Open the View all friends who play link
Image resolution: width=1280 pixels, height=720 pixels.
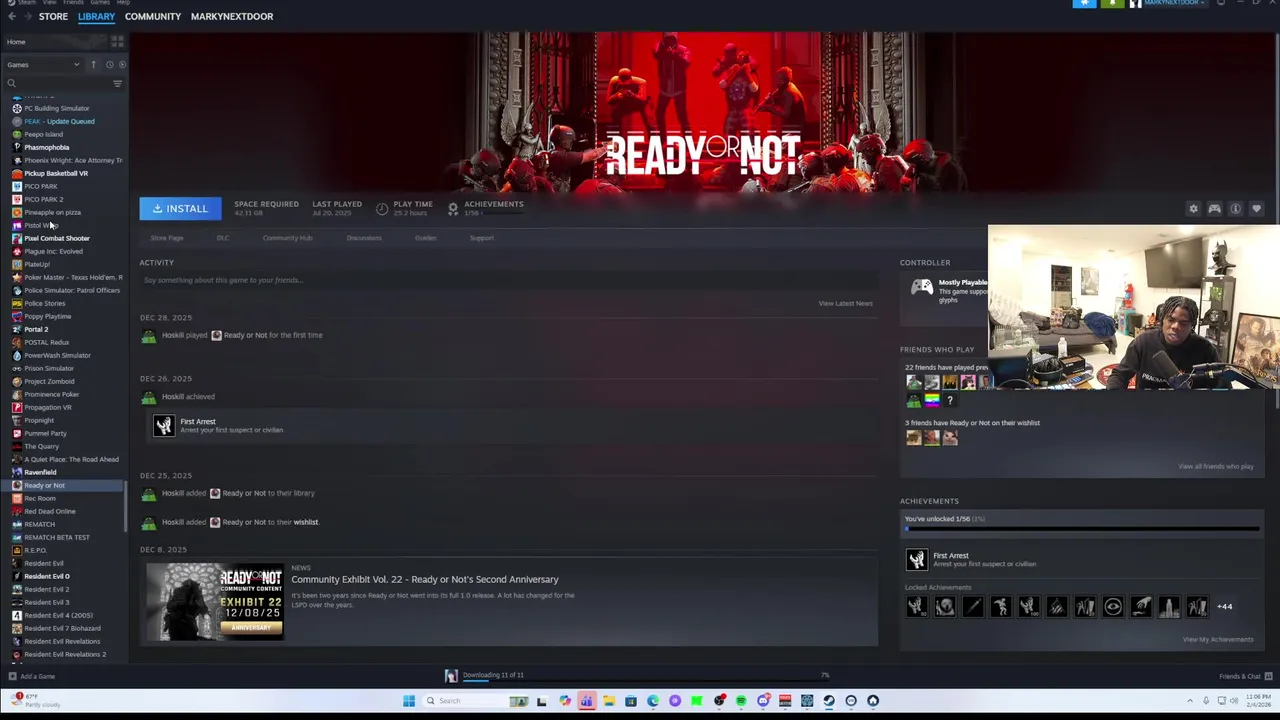[x=1216, y=466]
